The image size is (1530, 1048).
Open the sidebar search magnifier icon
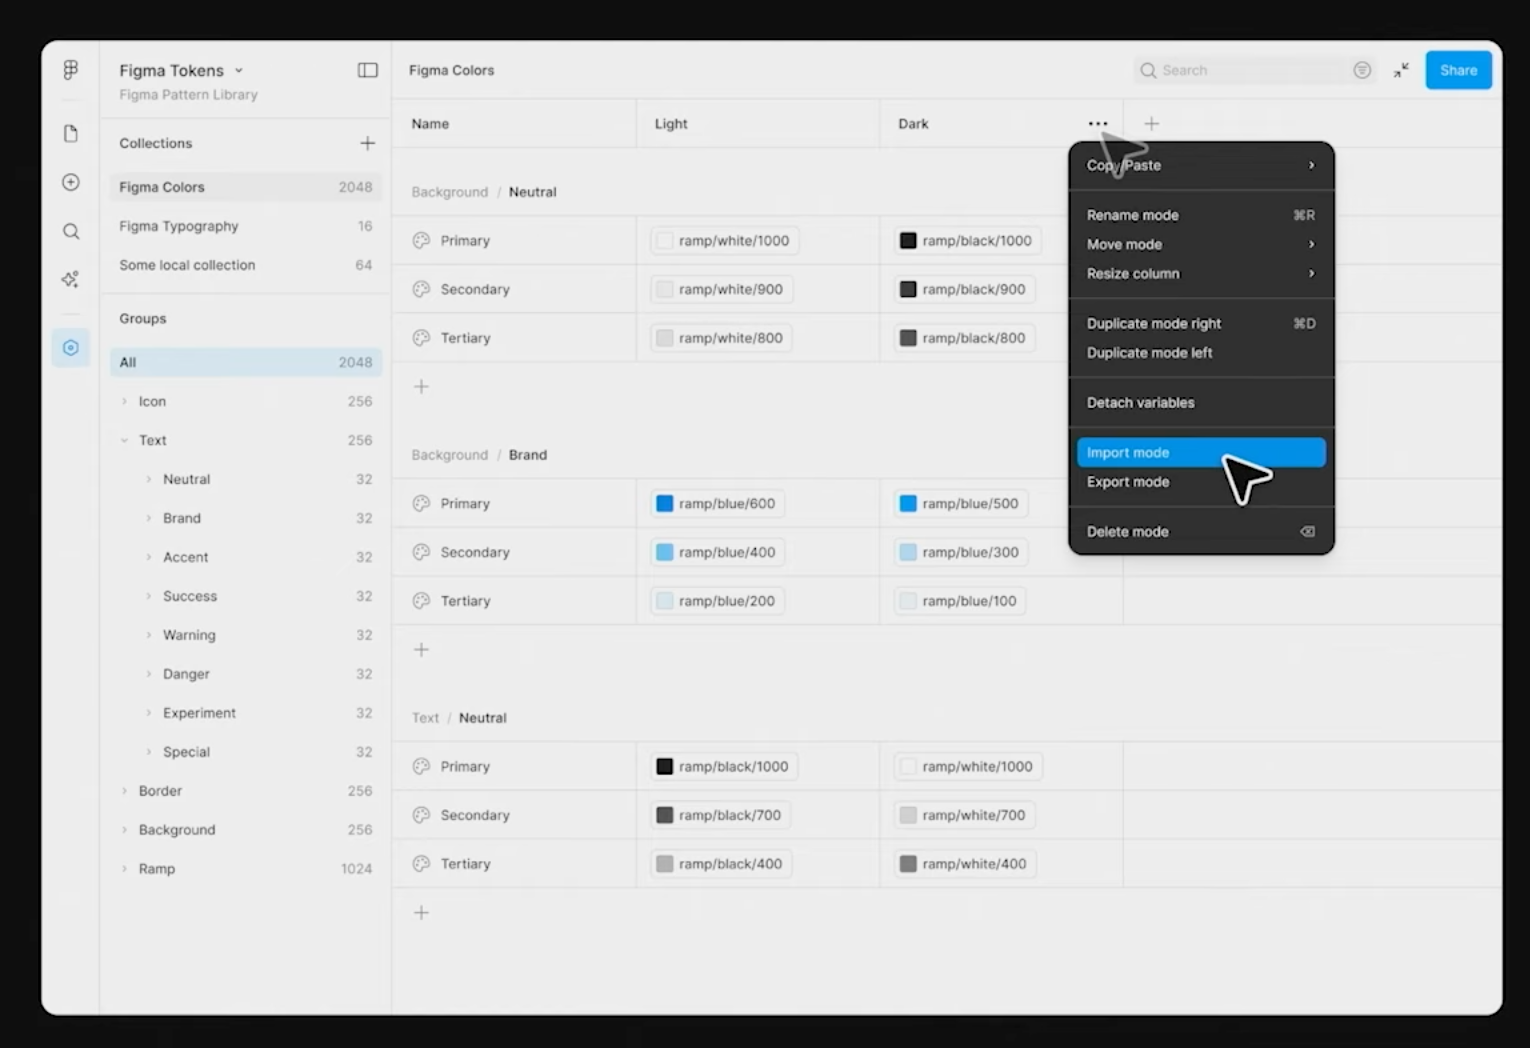point(70,232)
